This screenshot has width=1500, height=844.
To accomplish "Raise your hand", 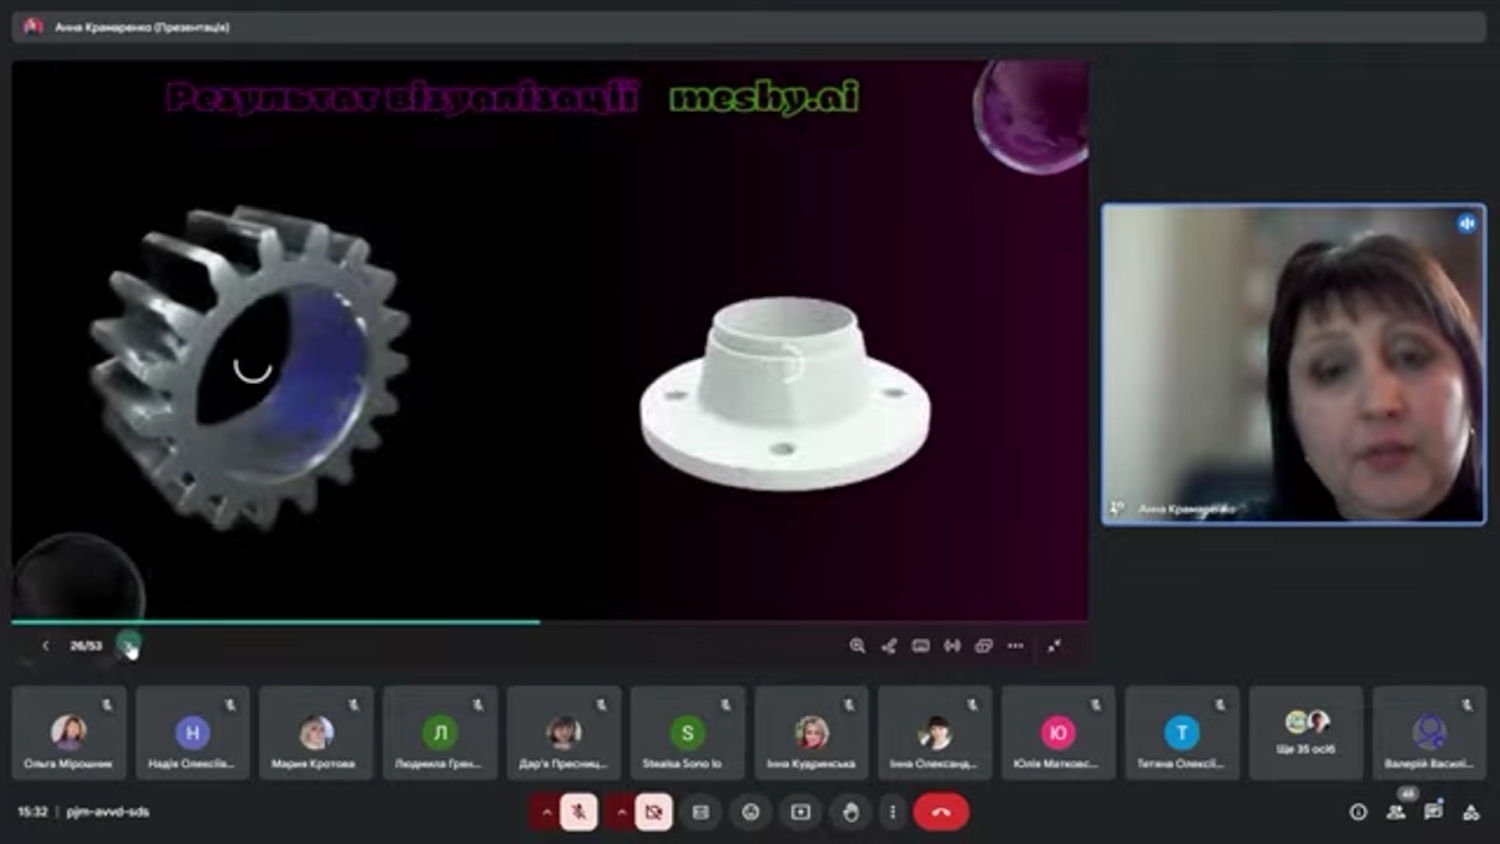I will (851, 812).
